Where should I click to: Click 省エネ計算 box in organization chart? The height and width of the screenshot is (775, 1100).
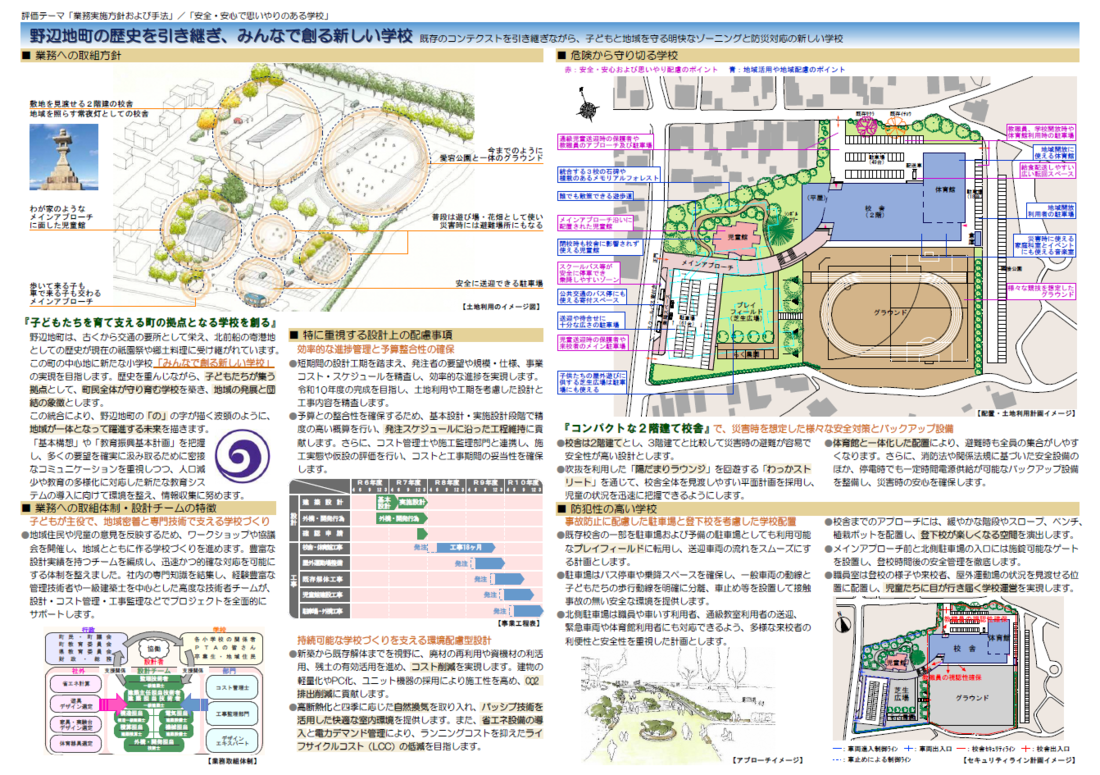(x=76, y=683)
